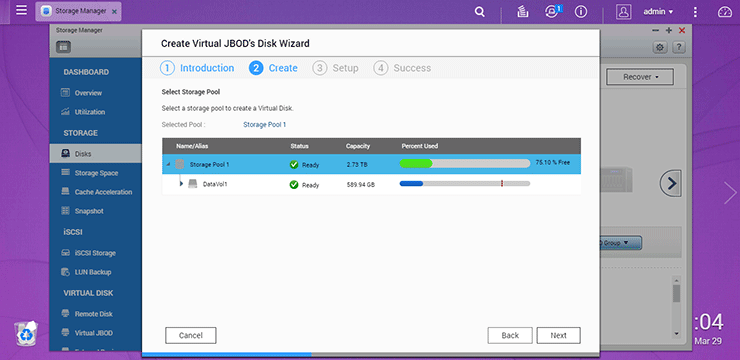
Task: Open Storage Manager help question icon
Action: pyautogui.click(x=679, y=47)
